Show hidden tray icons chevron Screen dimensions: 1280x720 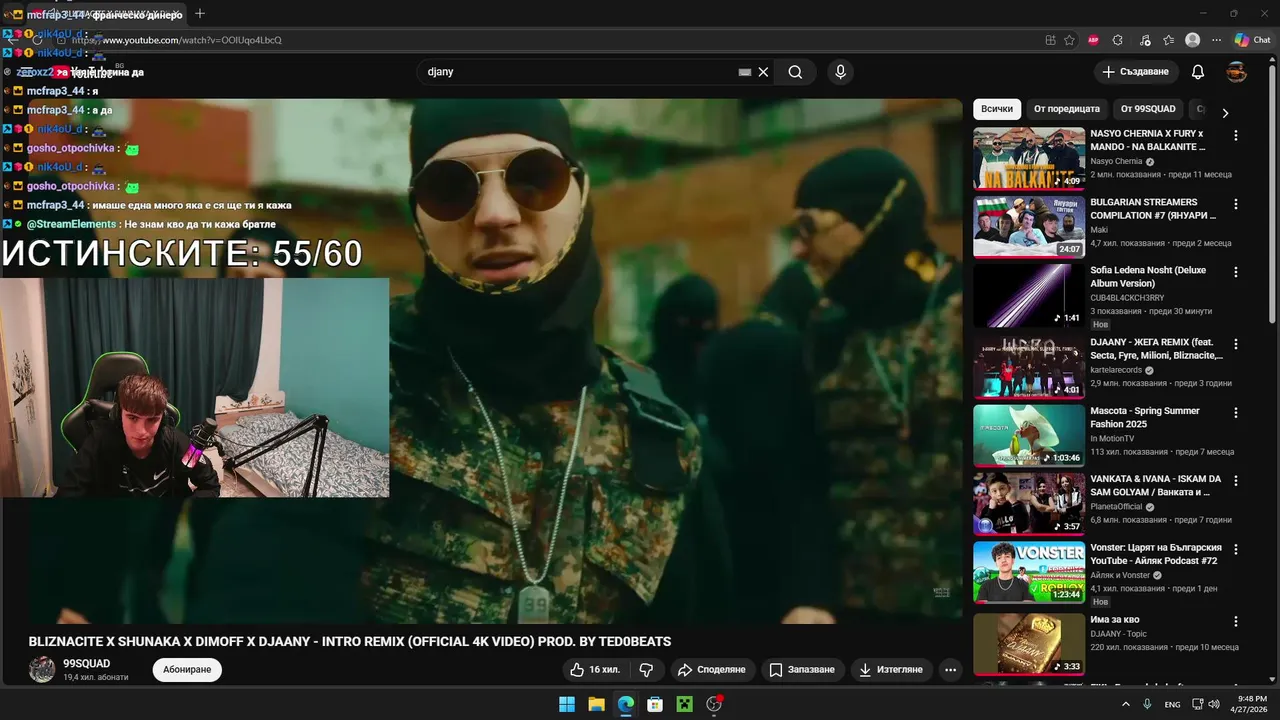pos(1126,704)
